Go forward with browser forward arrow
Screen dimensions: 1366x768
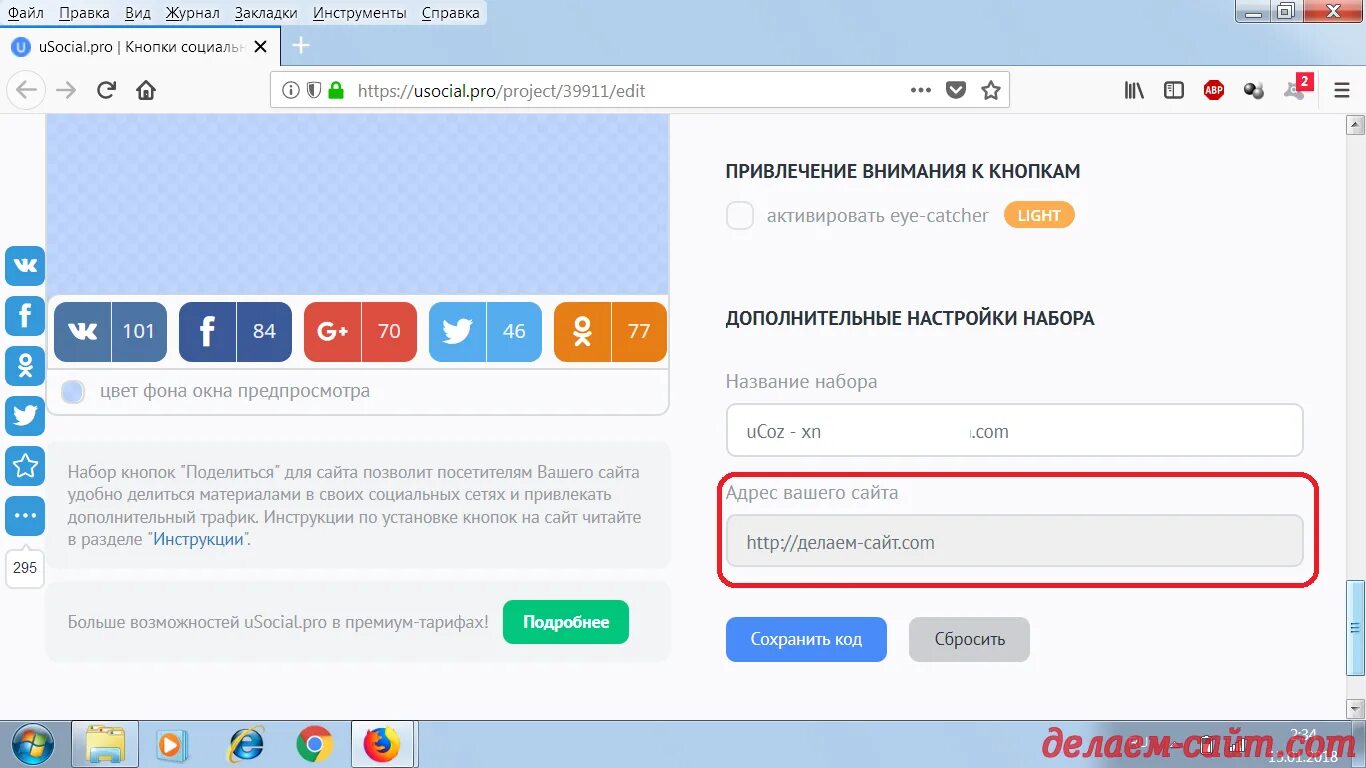click(x=66, y=90)
